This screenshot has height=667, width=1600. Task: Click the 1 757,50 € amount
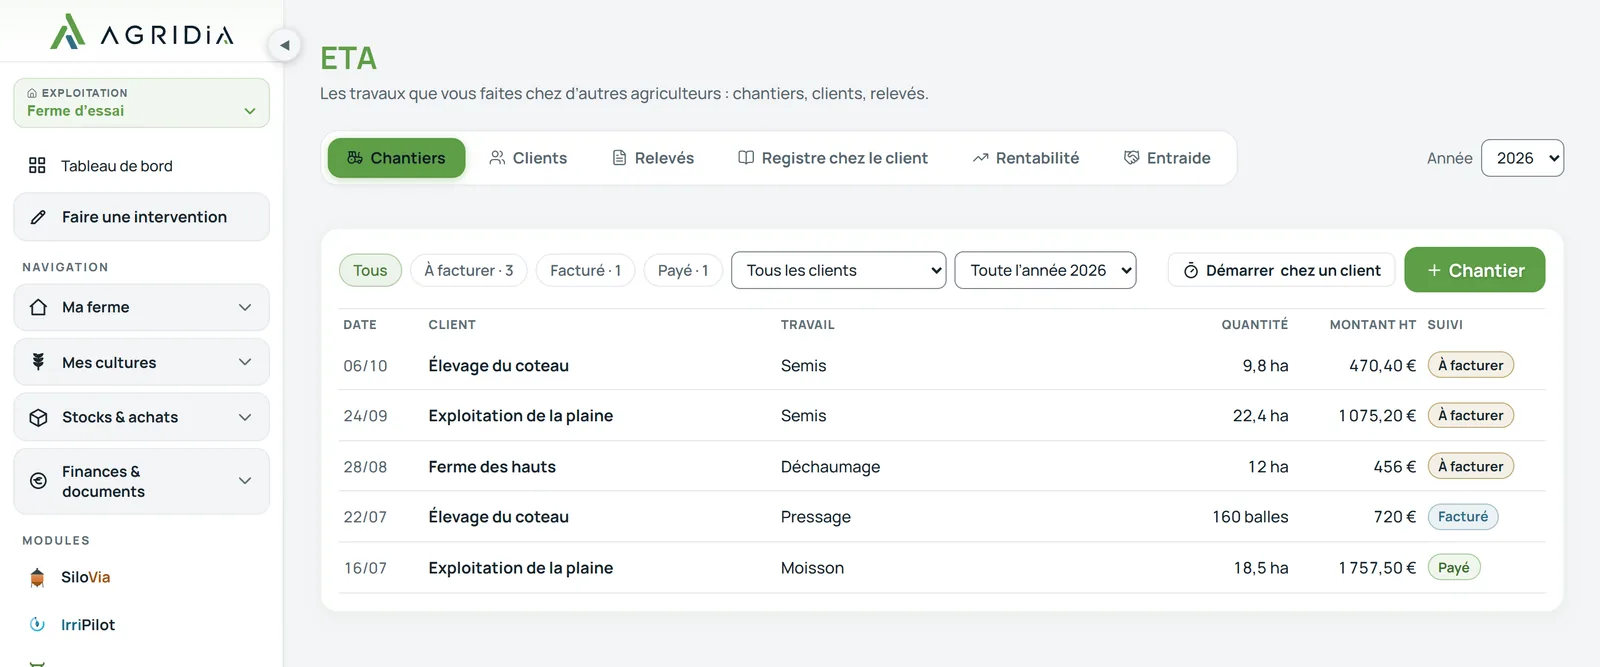click(x=1377, y=567)
